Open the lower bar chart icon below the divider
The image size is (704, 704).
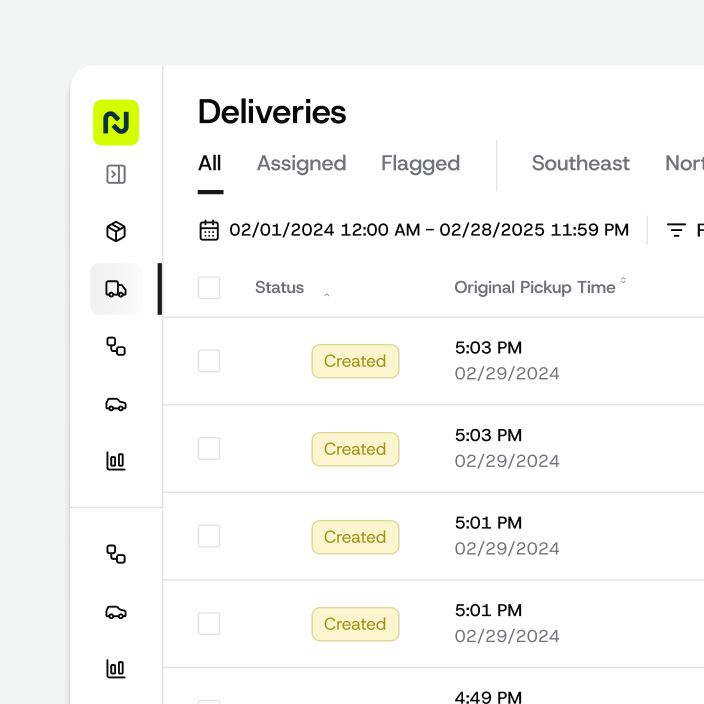tap(116, 669)
